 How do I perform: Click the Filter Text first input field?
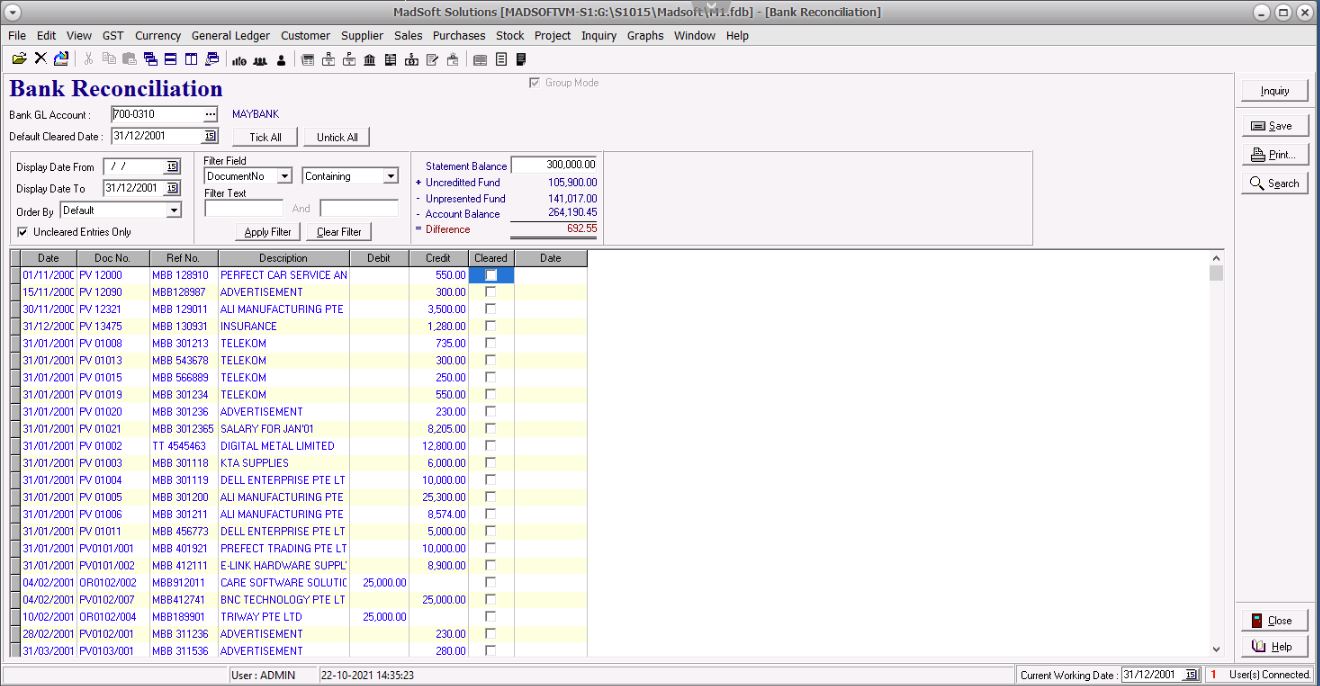[x=245, y=209]
